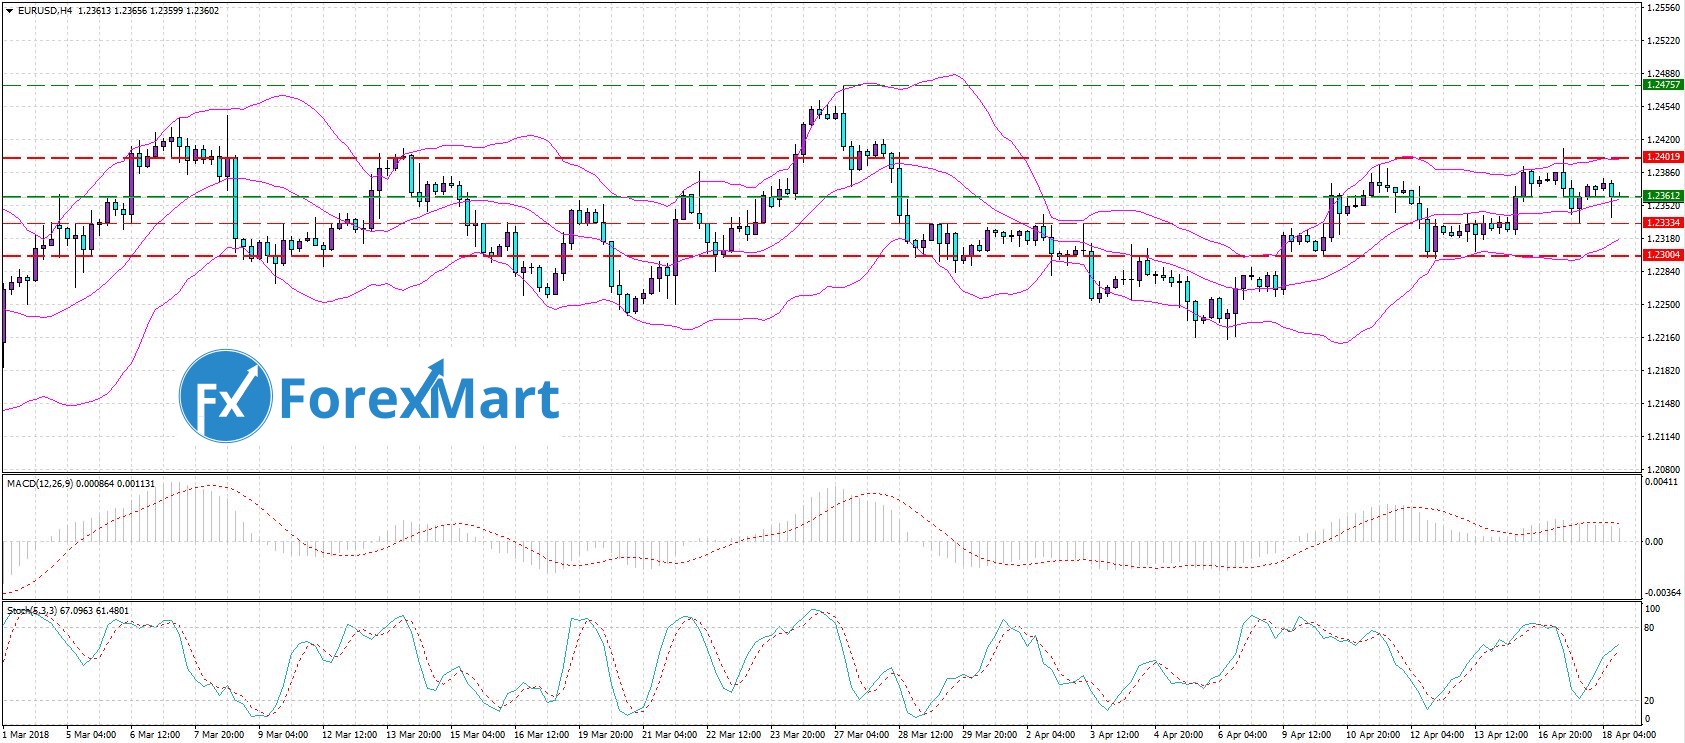The image size is (1685, 743).
Task: Click the 27 Mar 04:00 time label
Action: pyautogui.click(x=861, y=735)
